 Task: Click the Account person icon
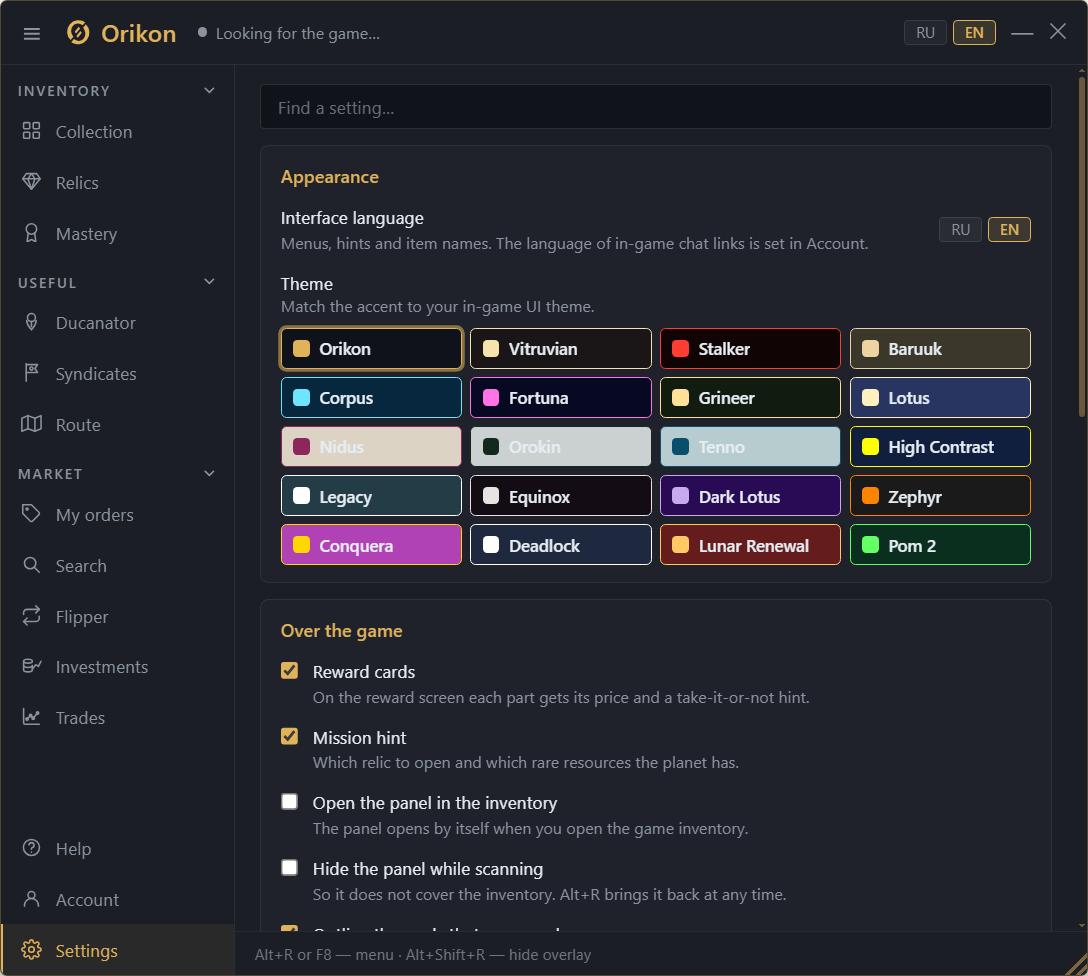31,899
